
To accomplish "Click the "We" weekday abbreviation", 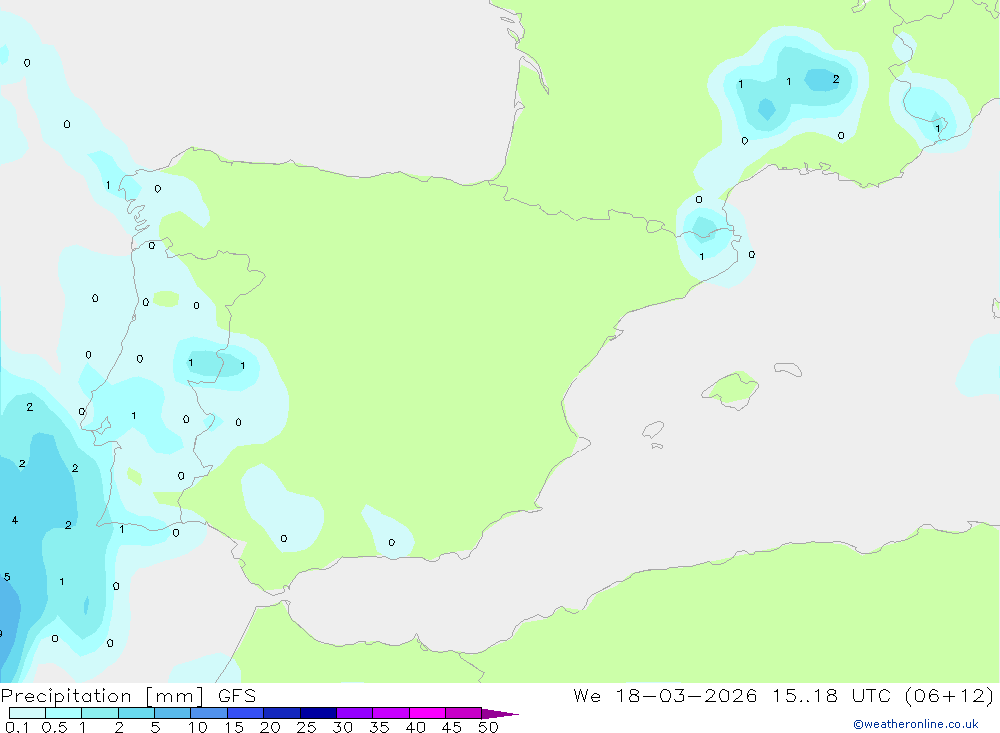I will tap(587, 695).
